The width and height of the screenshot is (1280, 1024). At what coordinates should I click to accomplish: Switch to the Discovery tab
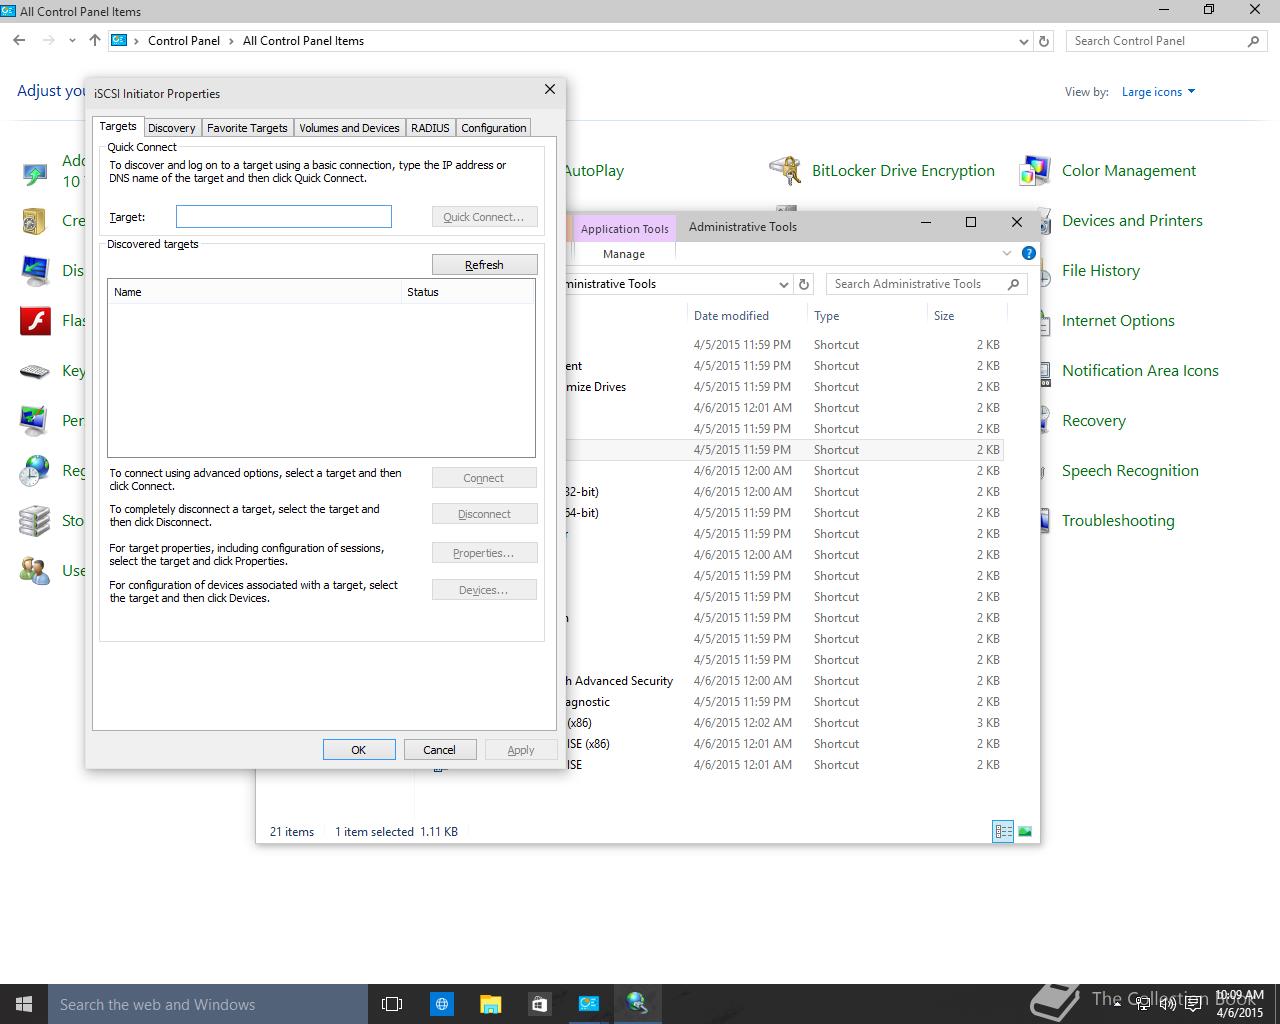pyautogui.click(x=172, y=128)
